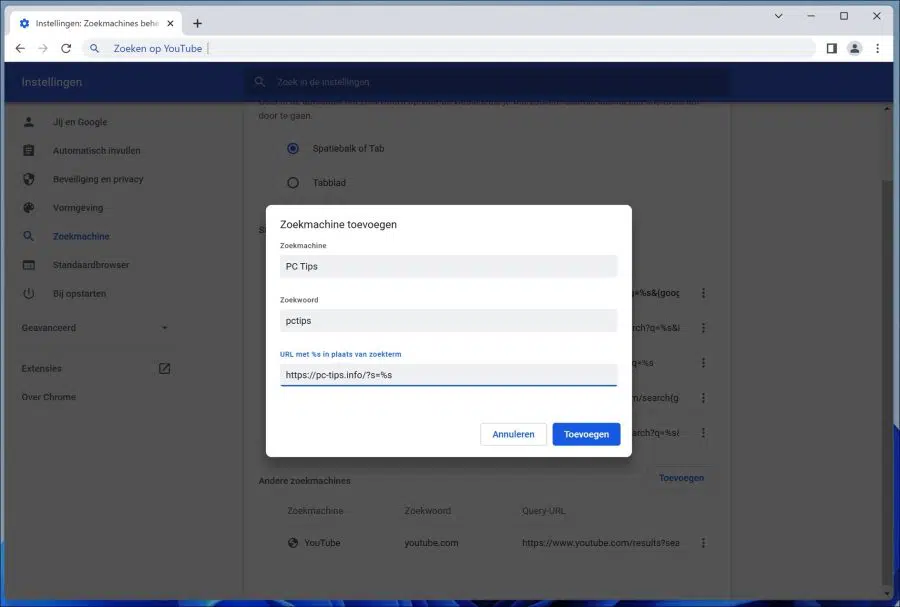Click the YouTube globe icon in the list
Image resolution: width=900 pixels, height=607 pixels.
tap(293, 543)
